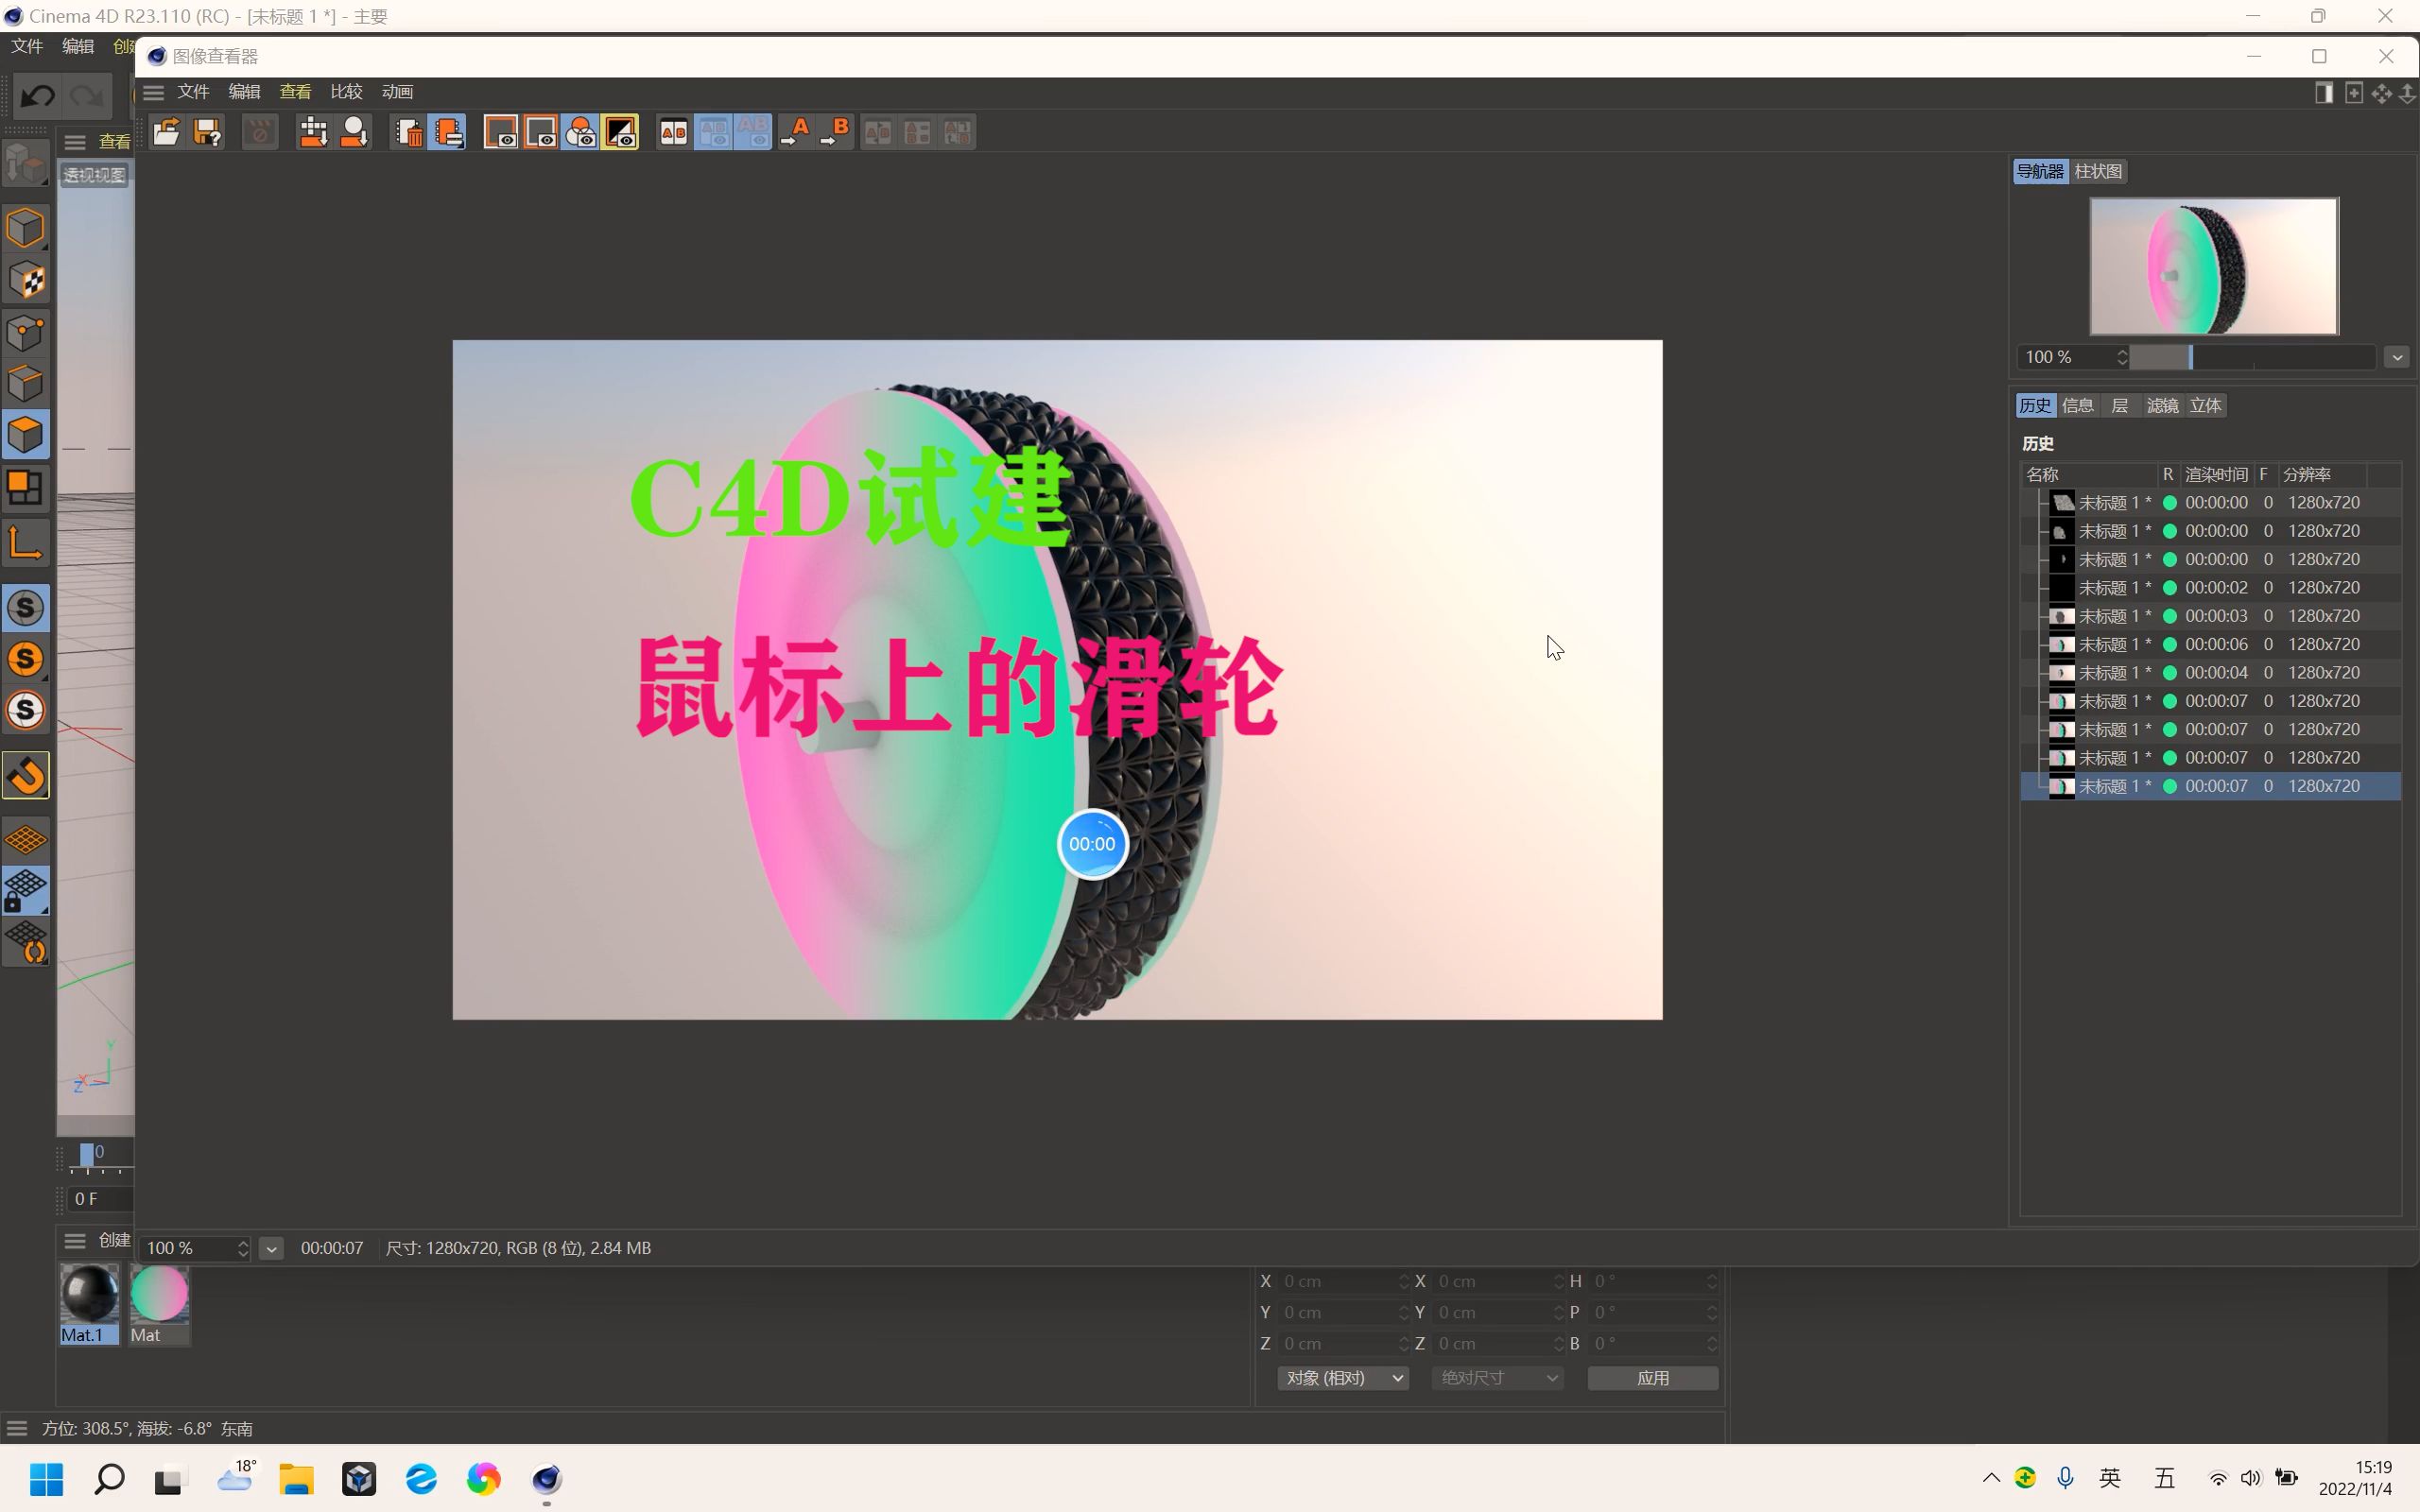Save the rendered image with Save As icon
Viewport: 2420px width, 1512px height.
click(206, 131)
